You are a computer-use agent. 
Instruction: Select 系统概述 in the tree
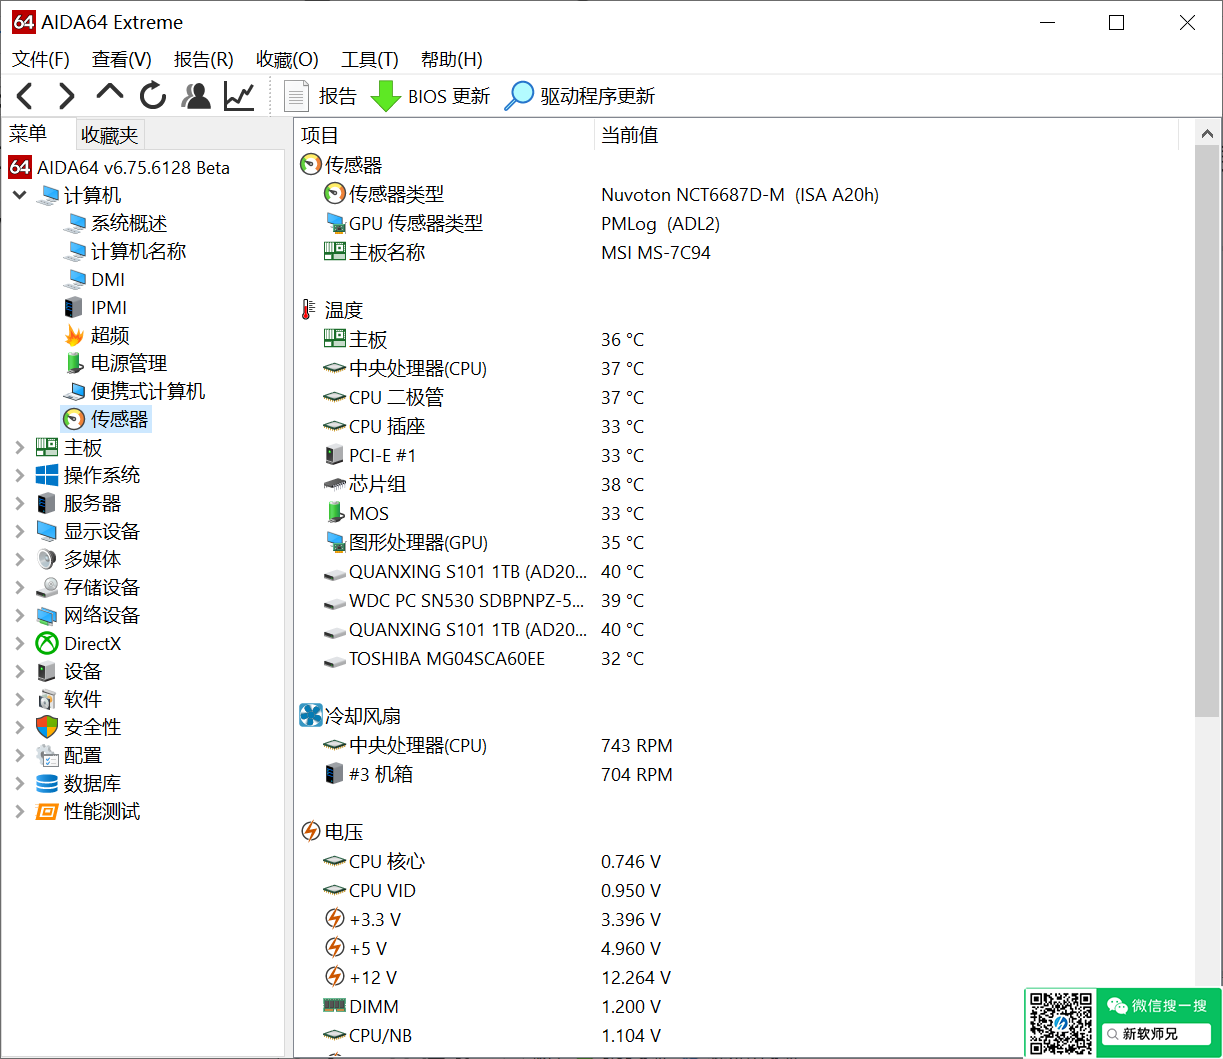click(128, 224)
